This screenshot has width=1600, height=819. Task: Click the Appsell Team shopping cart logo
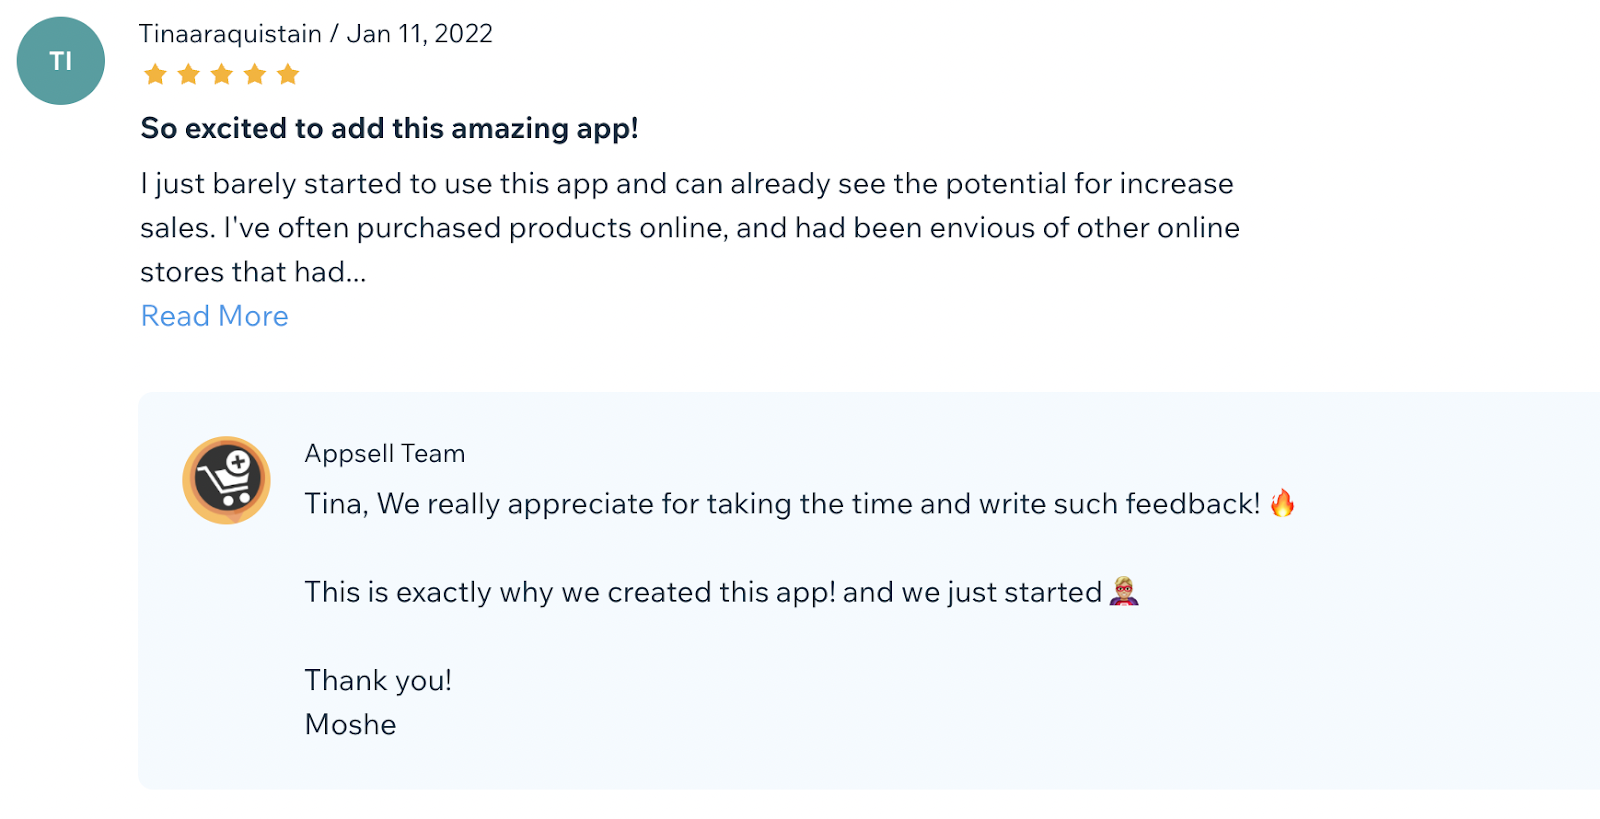(226, 480)
